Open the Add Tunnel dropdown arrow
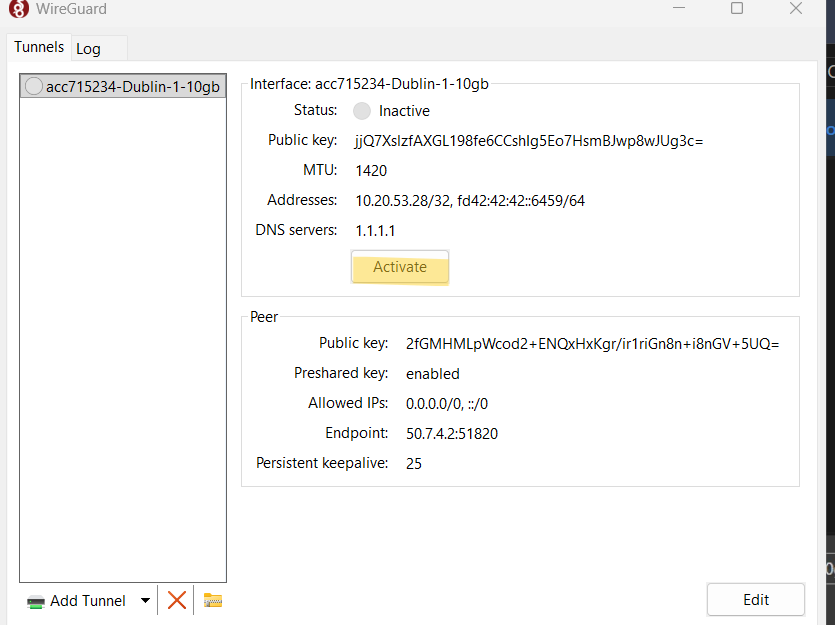The height and width of the screenshot is (625, 835). [x=145, y=601]
